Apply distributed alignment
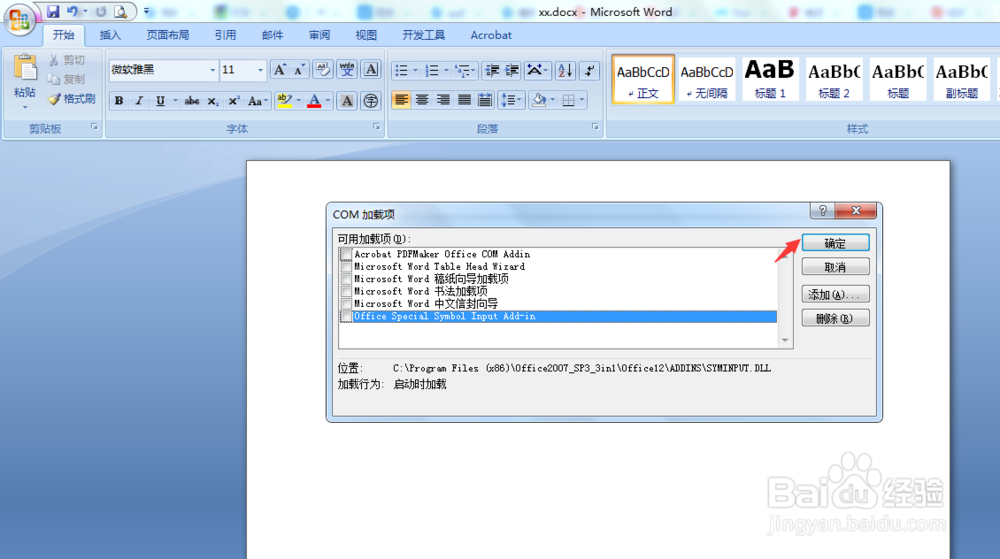The image size is (1000, 559). 485,100
